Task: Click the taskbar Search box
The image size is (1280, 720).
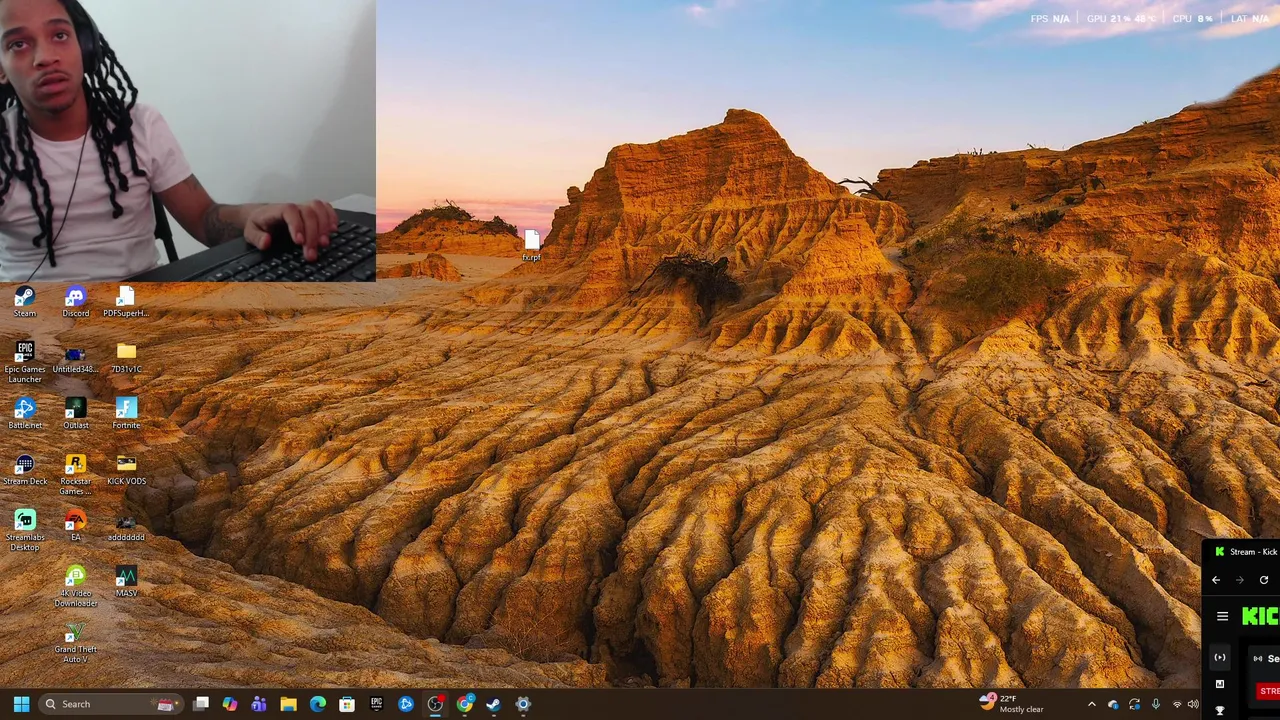Action: [x=110, y=704]
